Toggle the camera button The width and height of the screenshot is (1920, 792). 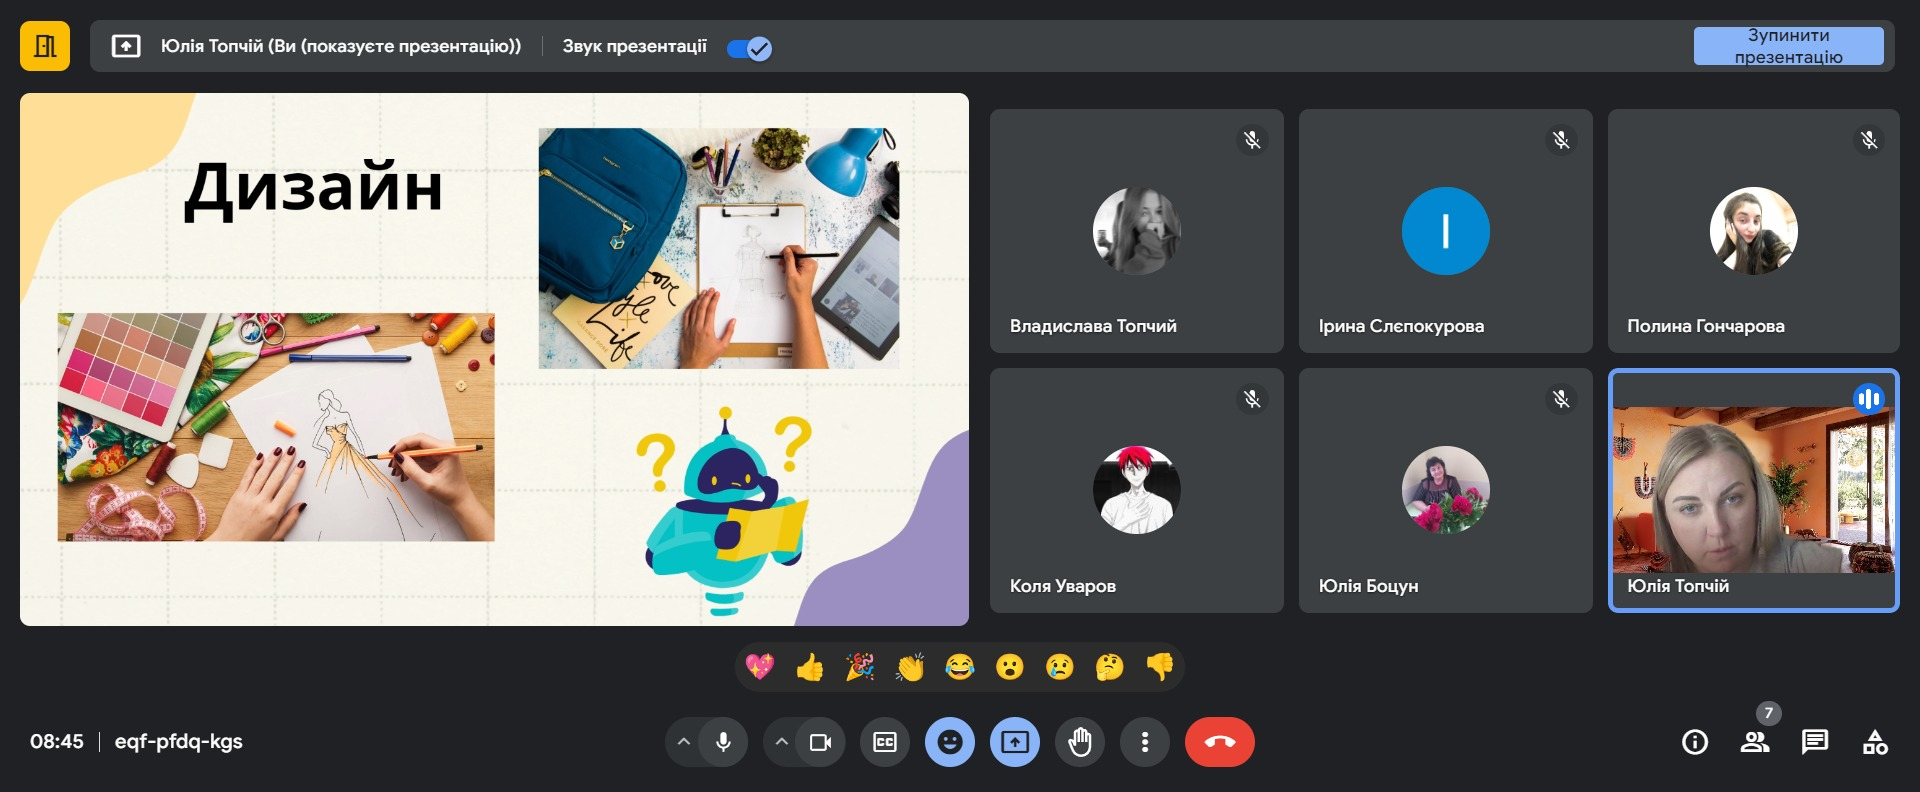tap(821, 742)
